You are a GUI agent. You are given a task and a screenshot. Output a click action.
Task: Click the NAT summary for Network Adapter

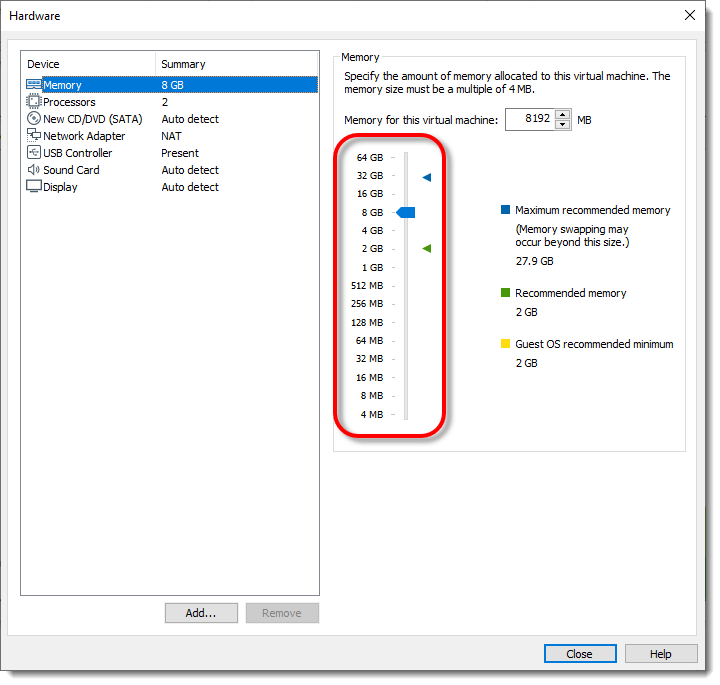[171, 136]
